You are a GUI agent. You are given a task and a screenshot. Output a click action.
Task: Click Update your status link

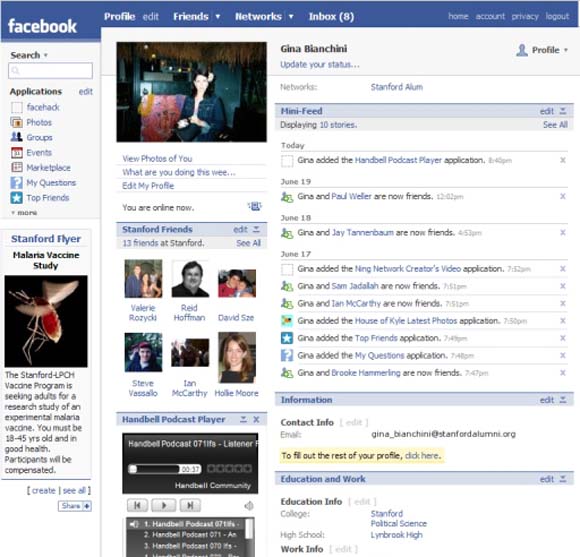coord(320,64)
